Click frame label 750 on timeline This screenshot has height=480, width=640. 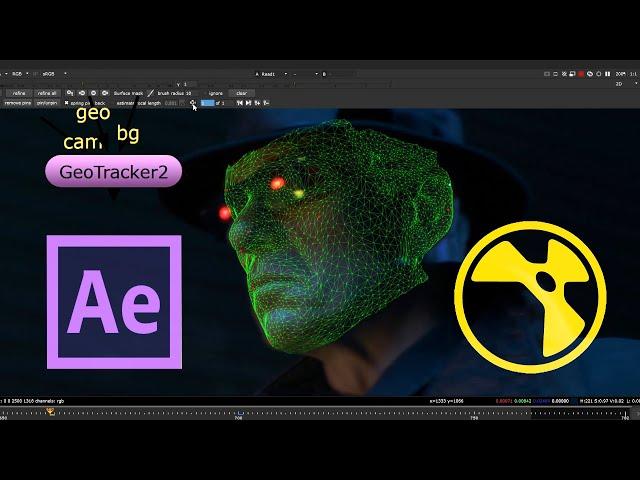click(x=474, y=418)
